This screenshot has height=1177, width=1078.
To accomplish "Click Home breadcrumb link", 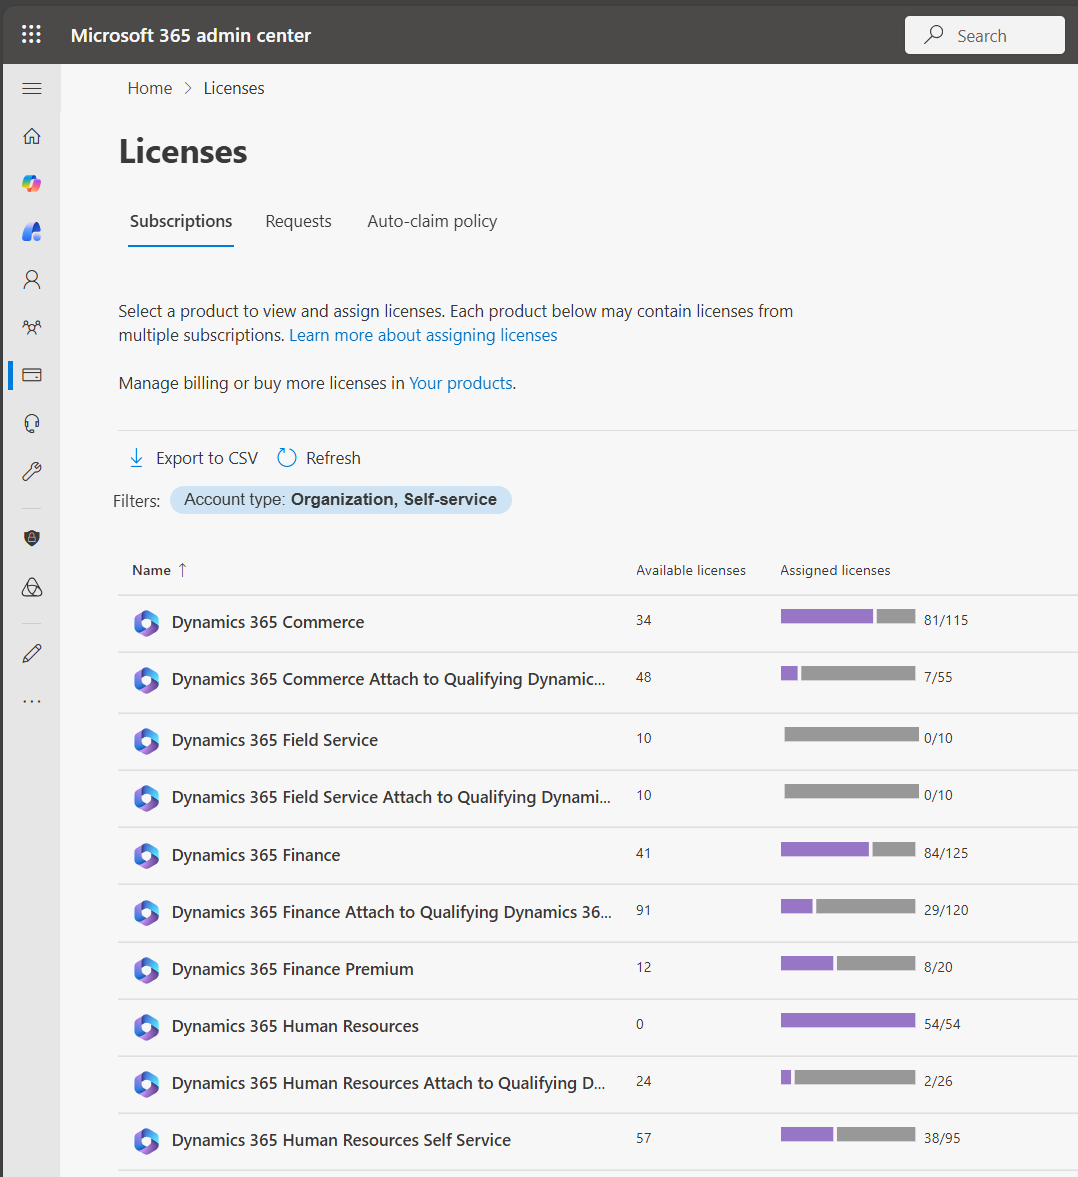I will pos(149,89).
